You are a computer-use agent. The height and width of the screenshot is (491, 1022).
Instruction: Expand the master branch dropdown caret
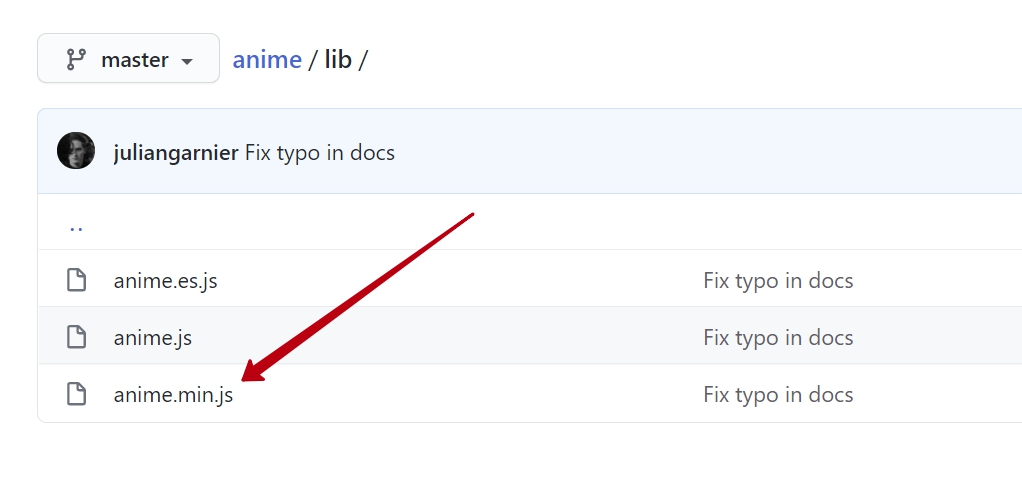point(186,61)
